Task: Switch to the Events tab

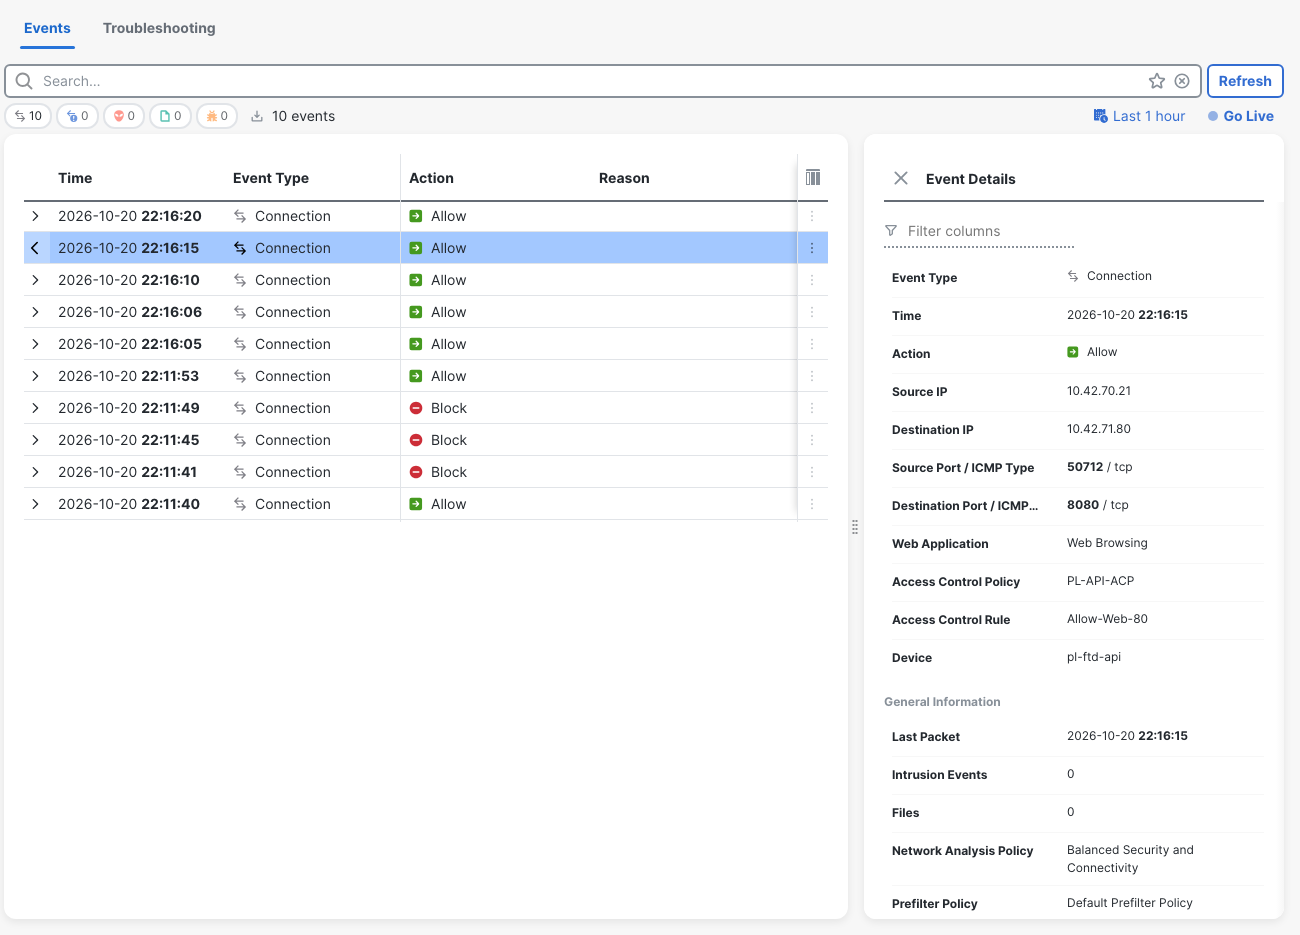Action: (47, 28)
